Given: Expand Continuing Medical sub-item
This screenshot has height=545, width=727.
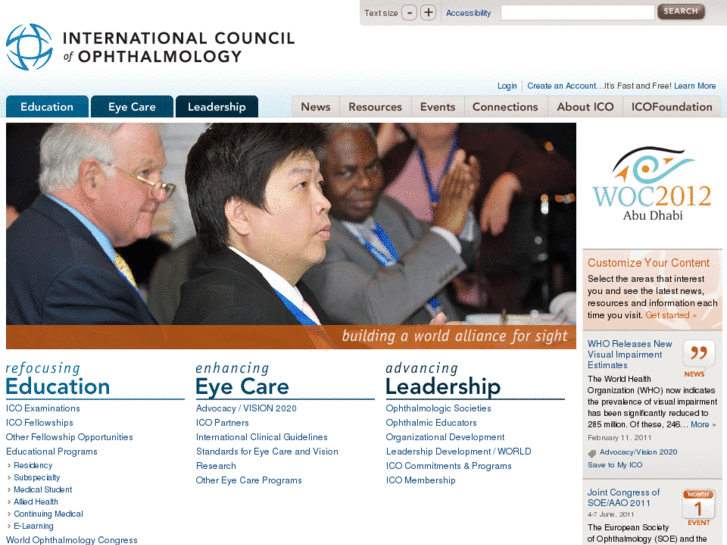Looking at the screenshot, I should click(x=48, y=513).
